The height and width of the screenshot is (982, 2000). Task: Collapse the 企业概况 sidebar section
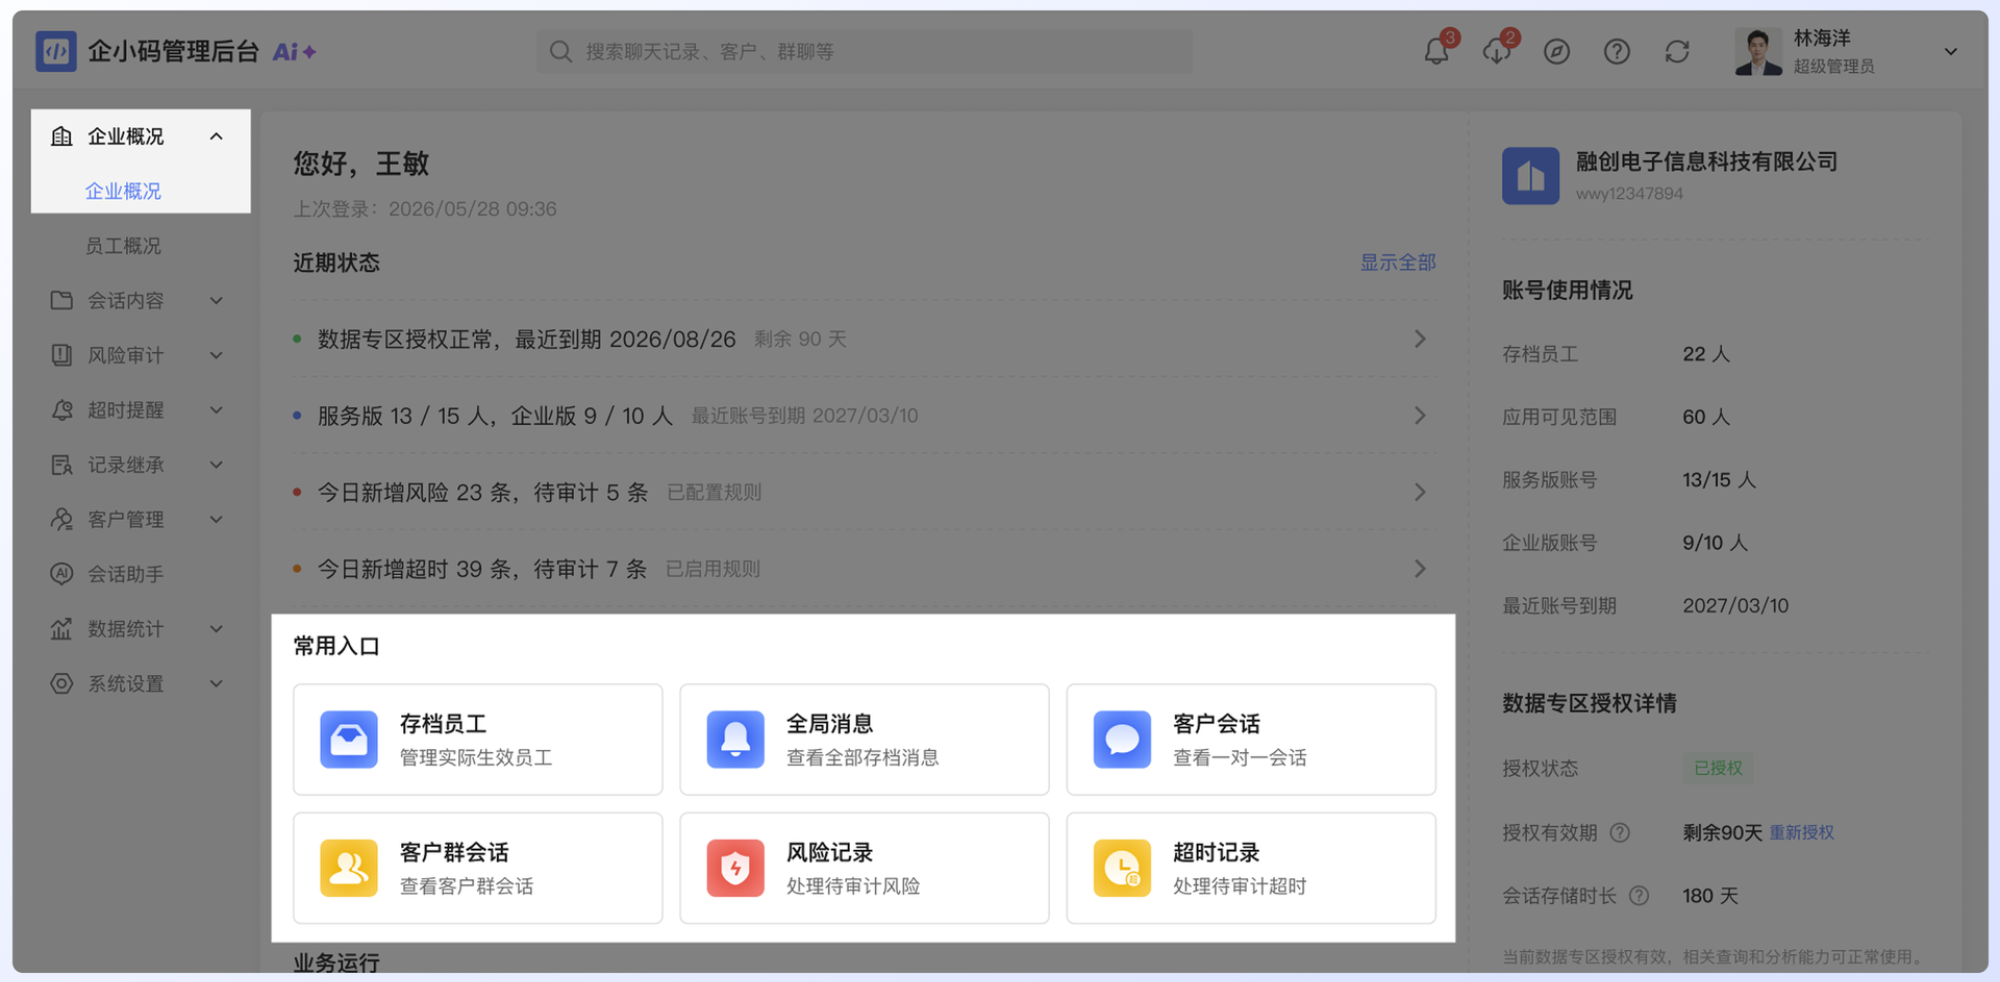pos(216,136)
